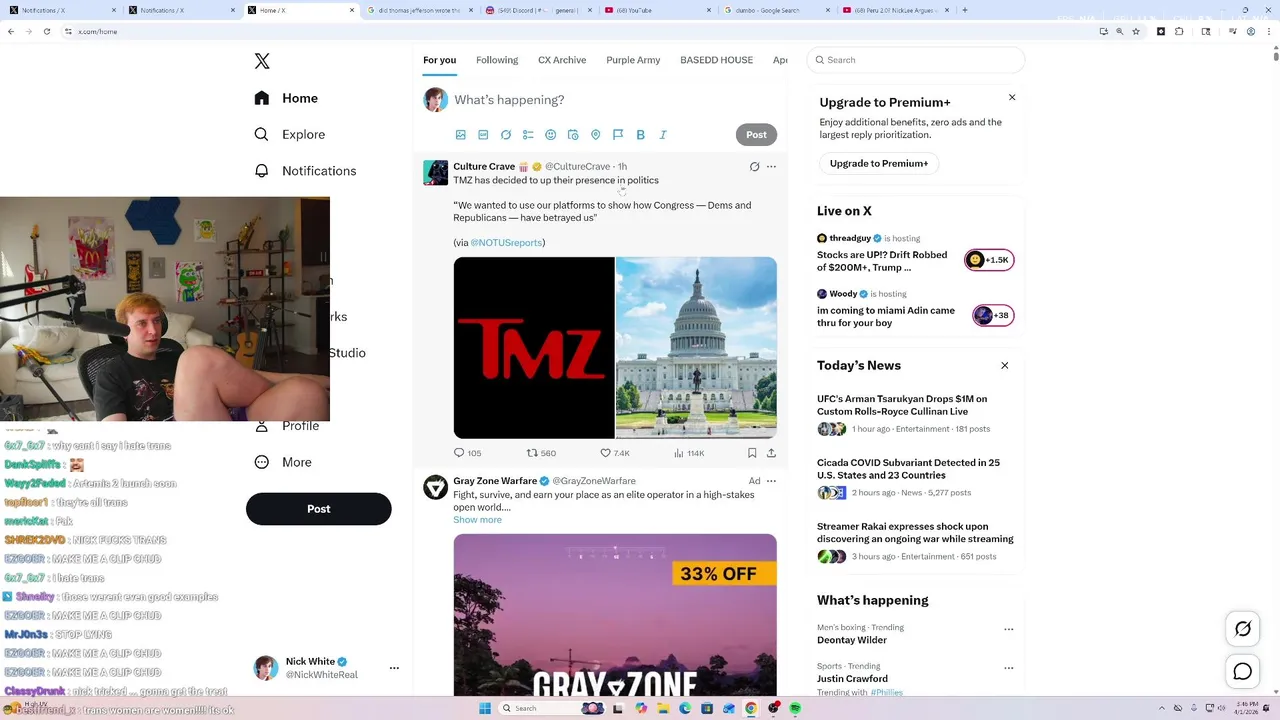Open more options on Culture Crave post
The height and width of the screenshot is (720, 1280).
771,167
